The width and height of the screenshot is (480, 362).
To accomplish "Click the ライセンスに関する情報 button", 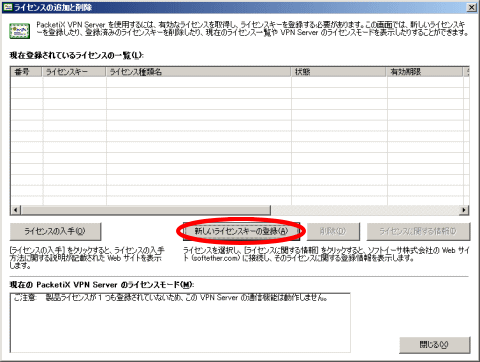I will (x=418, y=231).
